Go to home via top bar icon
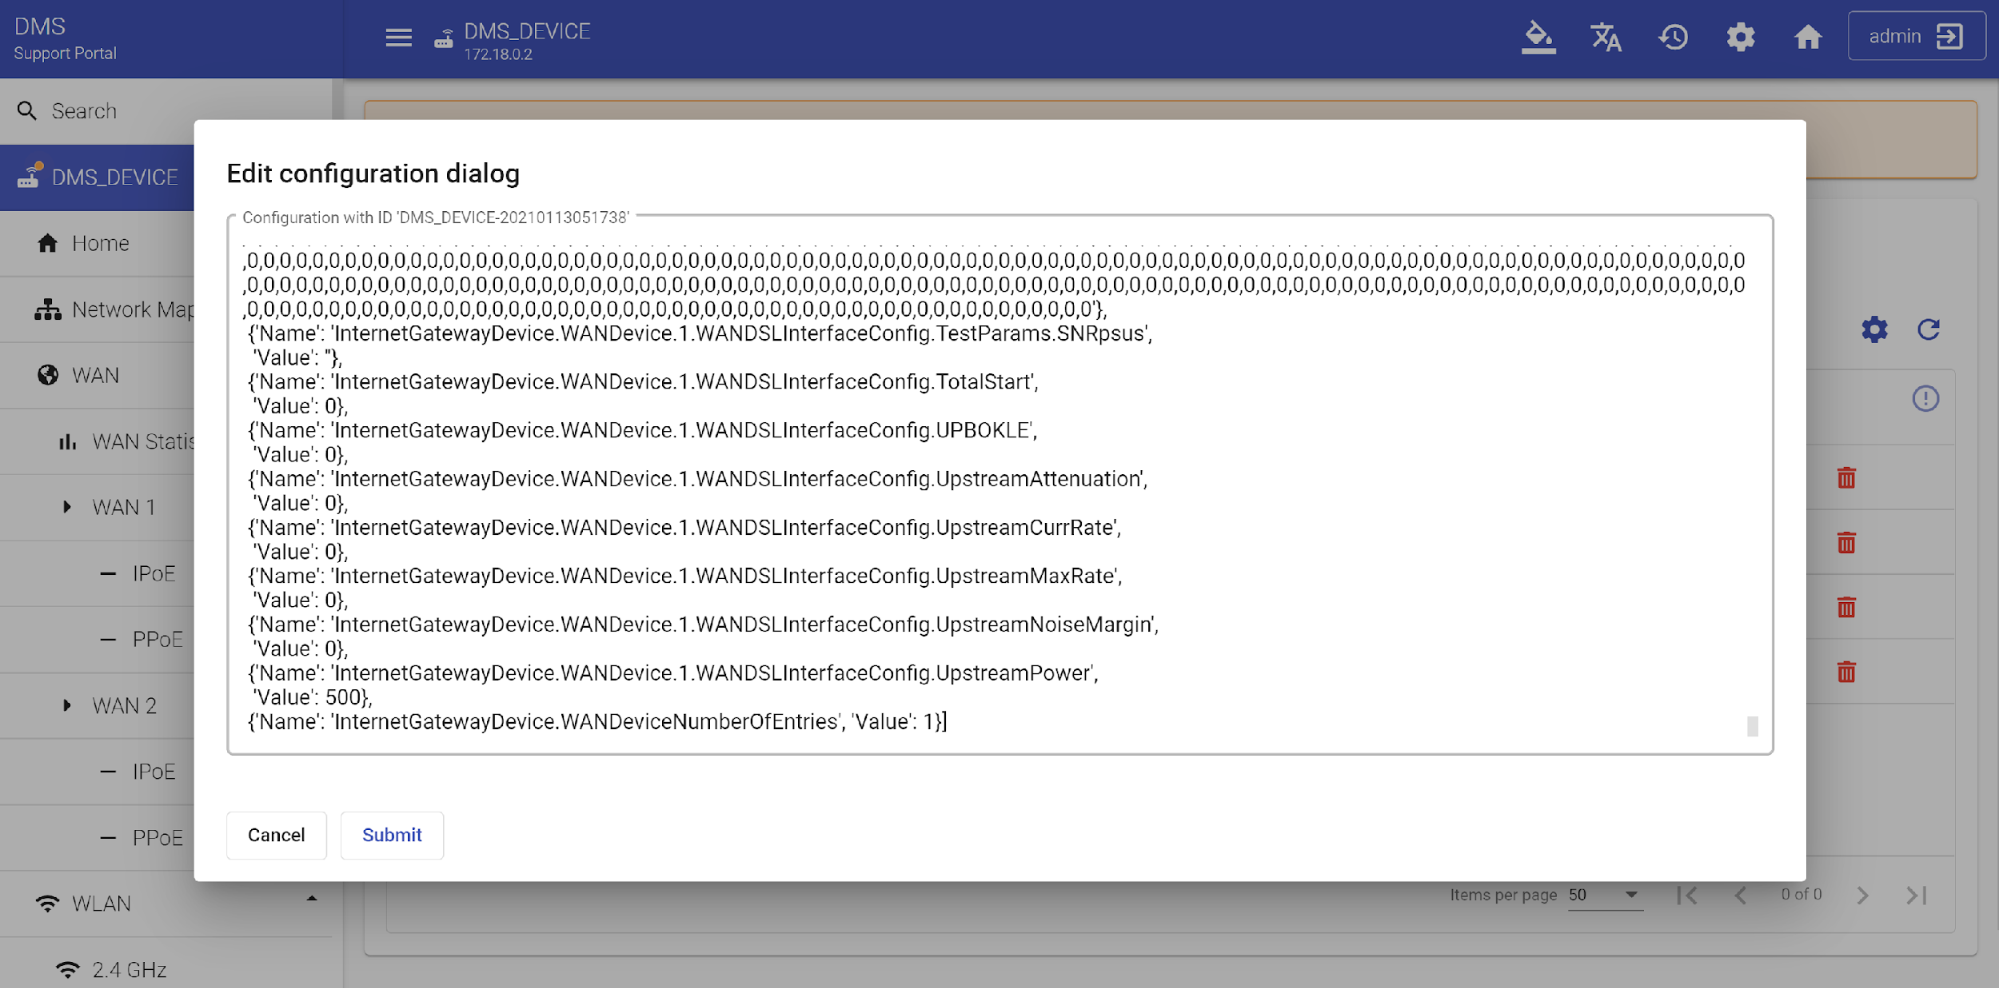The image size is (1999, 989). [1807, 38]
